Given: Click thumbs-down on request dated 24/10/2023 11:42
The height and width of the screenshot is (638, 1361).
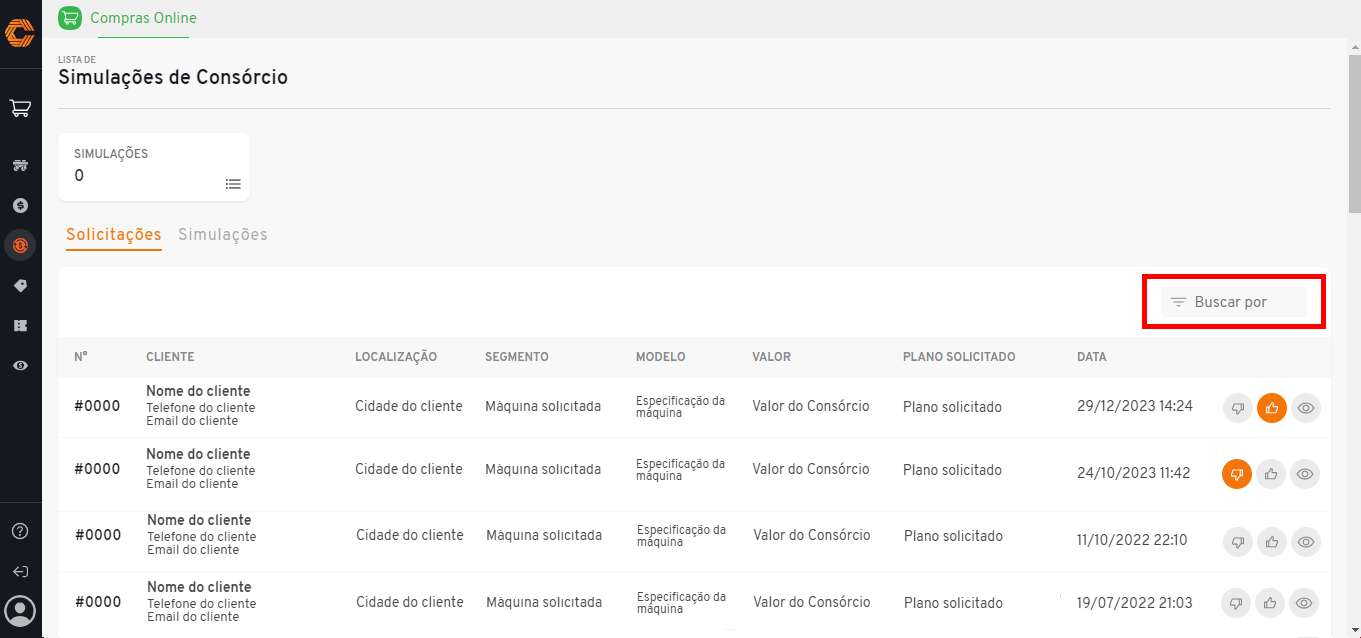Looking at the screenshot, I should (x=1237, y=474).
